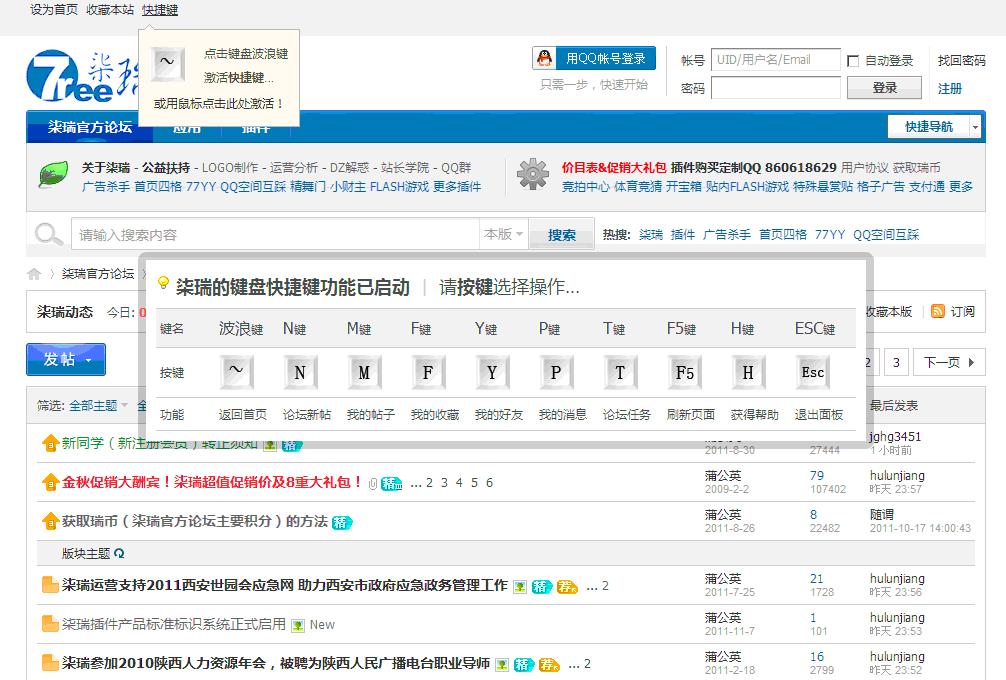Click the Esc key to 退出面板
This screenshot has height=680, width=1006.
[x=812, y=372]
